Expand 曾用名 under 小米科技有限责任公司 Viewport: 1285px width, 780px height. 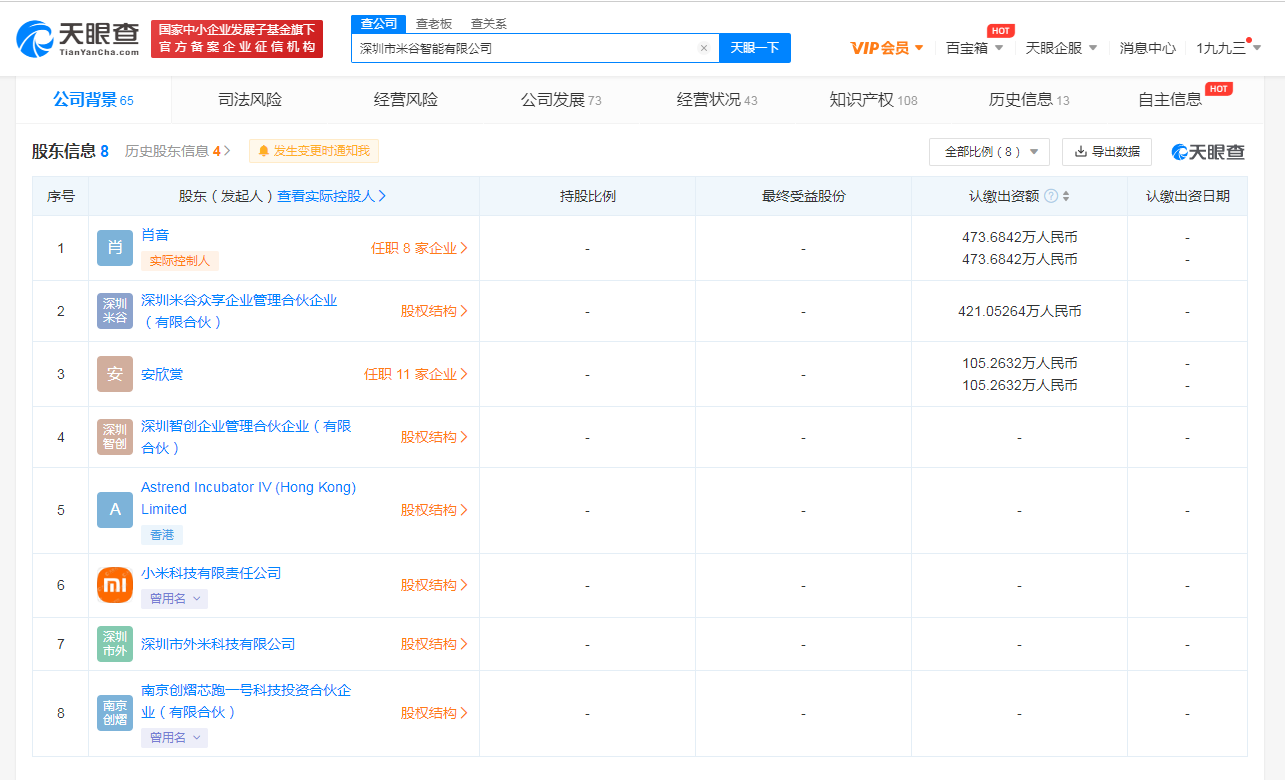coord(174,599)
